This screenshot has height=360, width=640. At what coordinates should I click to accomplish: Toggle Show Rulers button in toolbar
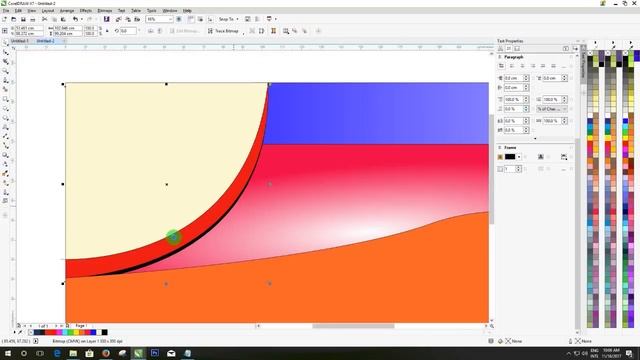coord(191,19)
